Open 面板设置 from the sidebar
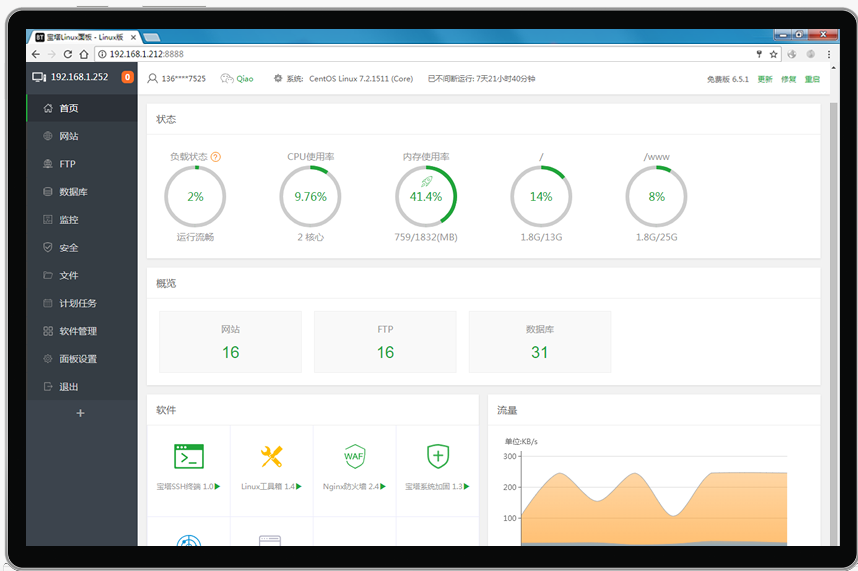 (x=78, y=359)
